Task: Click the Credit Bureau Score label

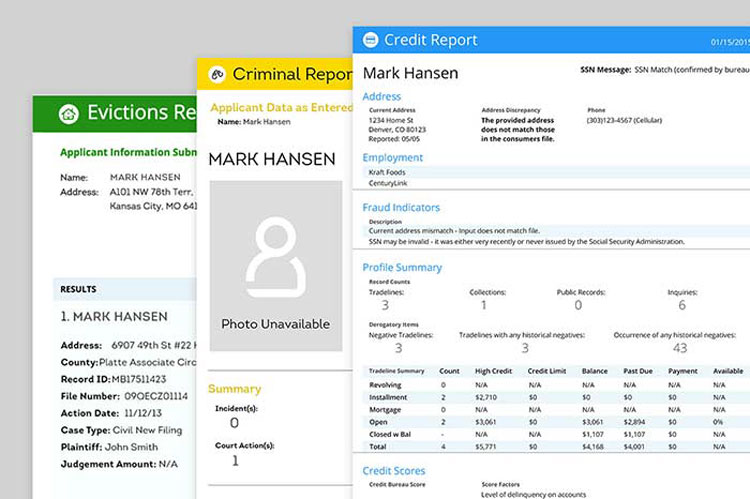Action: click(397, 484)
